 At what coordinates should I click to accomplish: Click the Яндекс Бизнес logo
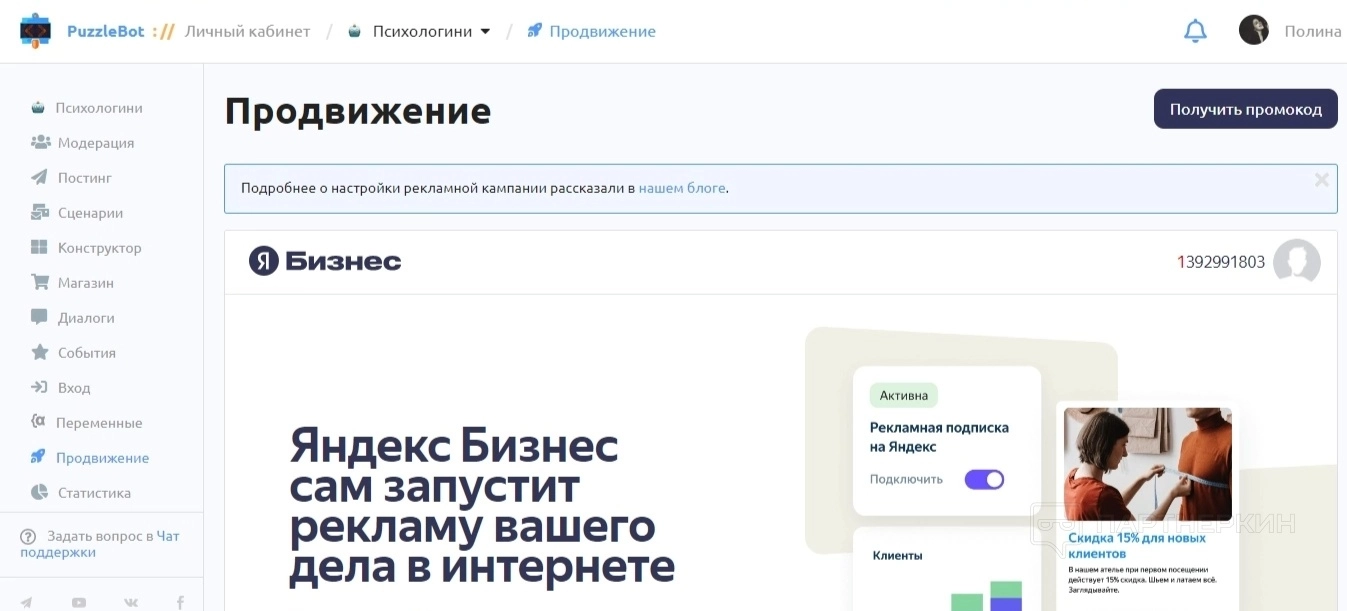pyautogui.click(x=325, y=262)
